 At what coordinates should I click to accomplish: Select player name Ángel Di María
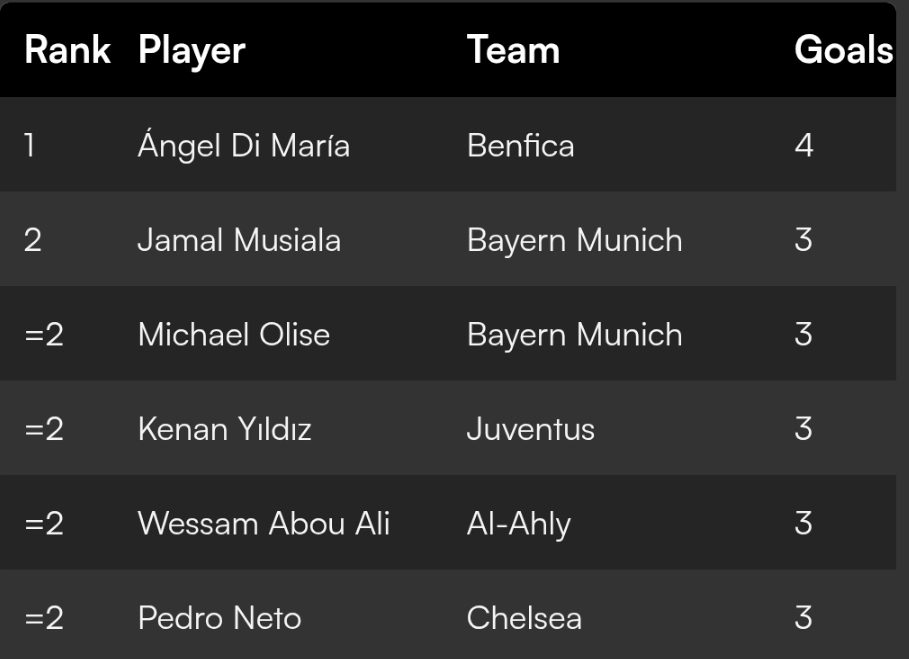point(244,144)
